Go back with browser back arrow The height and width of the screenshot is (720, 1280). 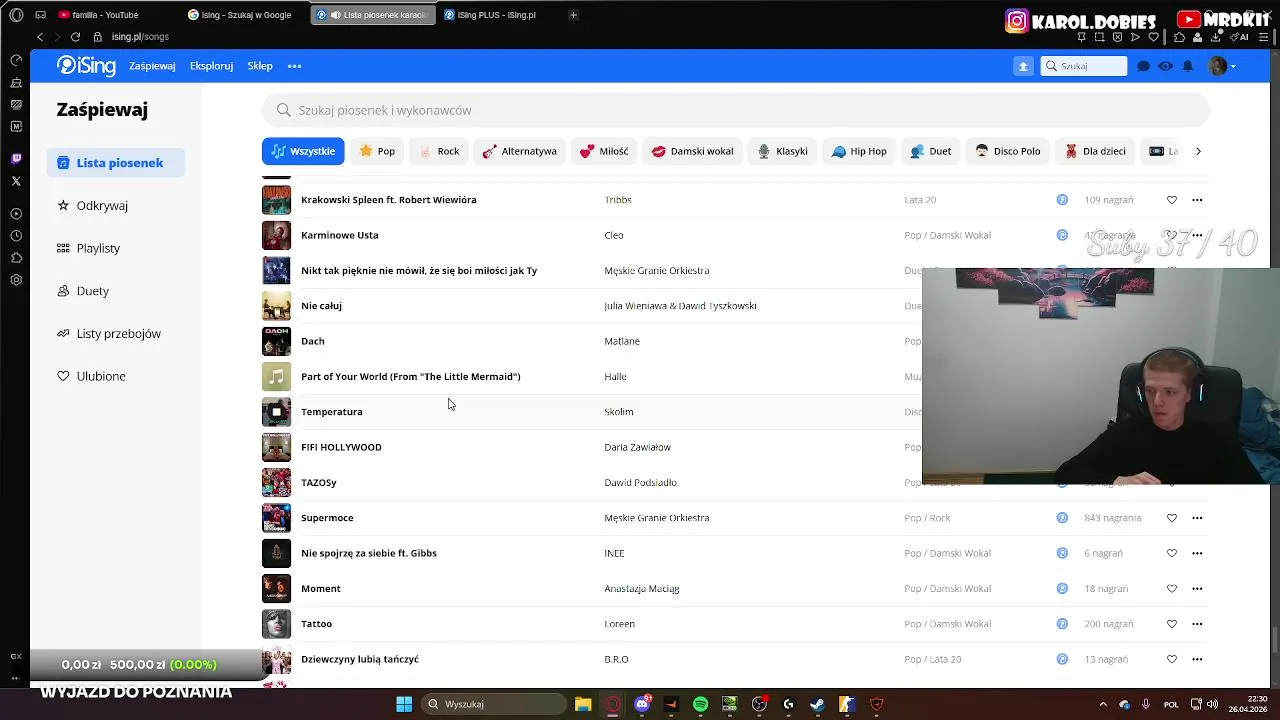tap(40, 37)
